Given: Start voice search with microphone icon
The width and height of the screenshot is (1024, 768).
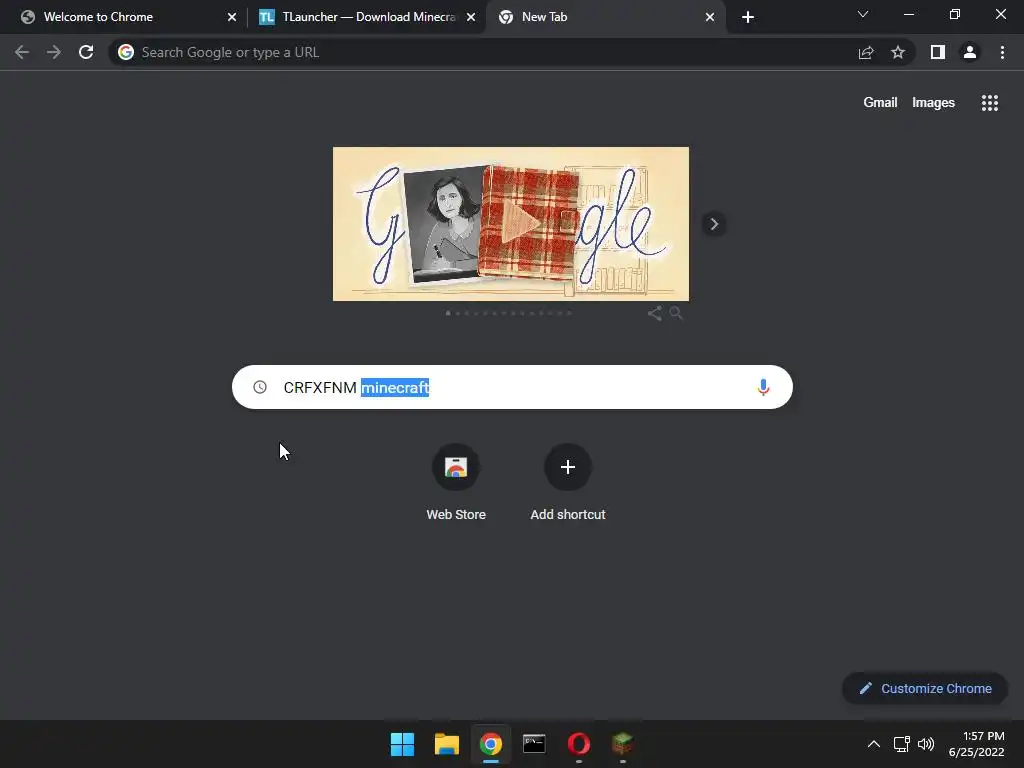Looking at the screenshot, I should pos(763,387).
